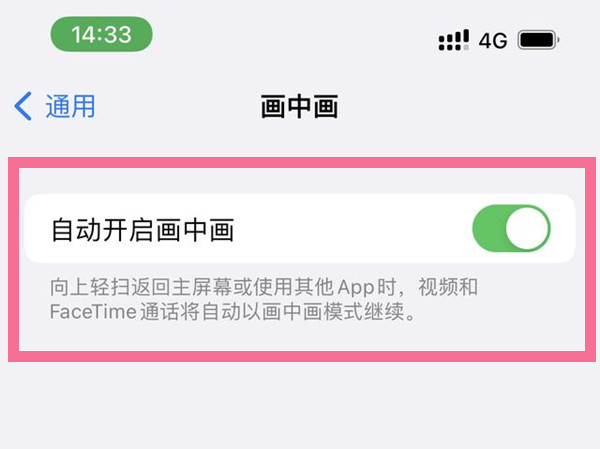Select the 自动开启画中画 label text
This screenshot has height=449, width=600.
coord(142,230)
